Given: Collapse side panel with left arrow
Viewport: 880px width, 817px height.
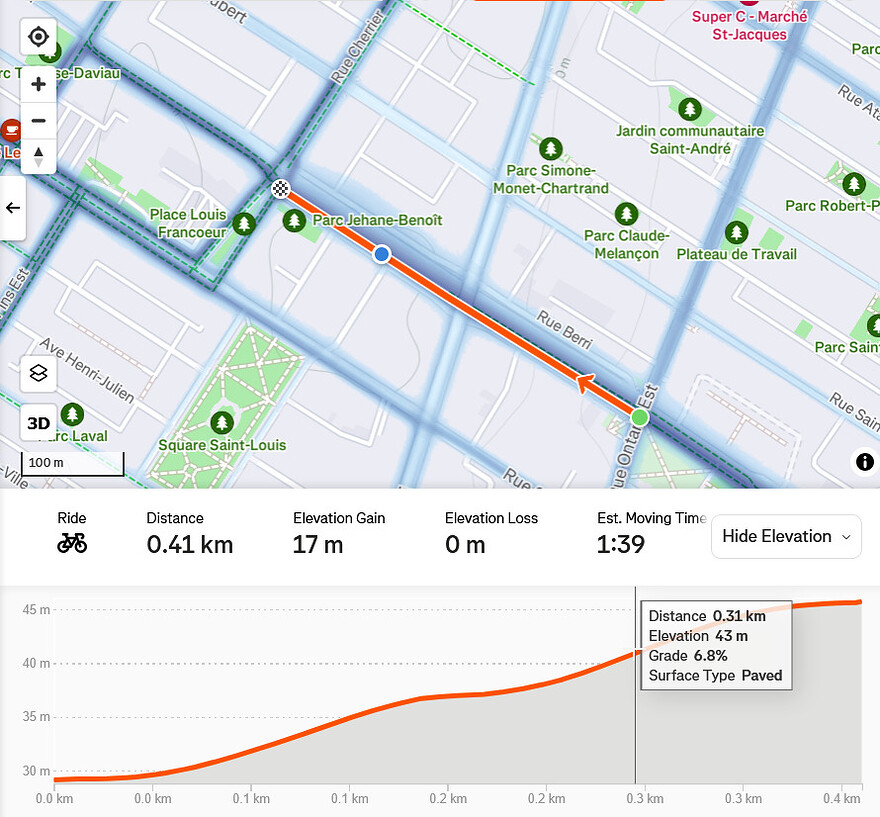Looking at the screenshot, I should pos(13,208).
